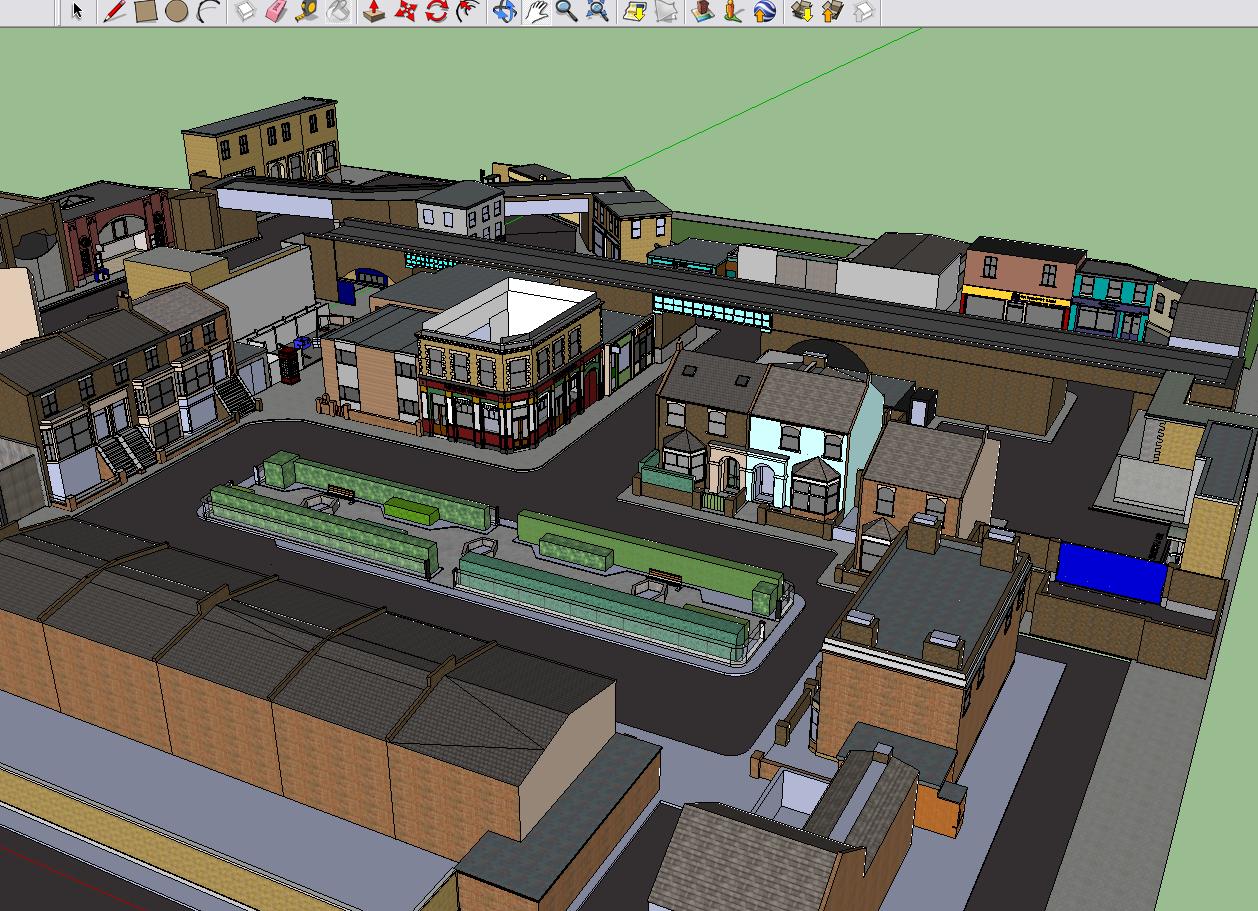
Task: Select the Pan hand tool
Action: (x=536, y=12)
